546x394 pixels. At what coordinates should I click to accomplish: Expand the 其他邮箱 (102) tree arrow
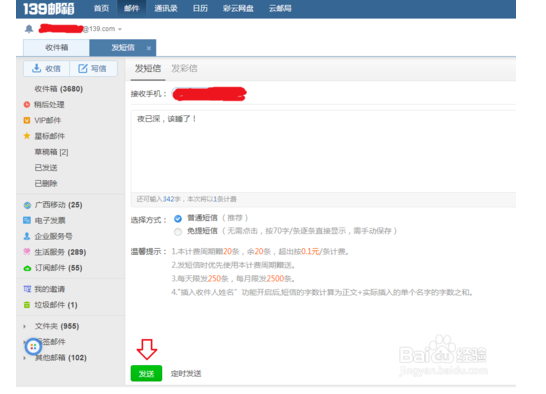click(24, 358)
